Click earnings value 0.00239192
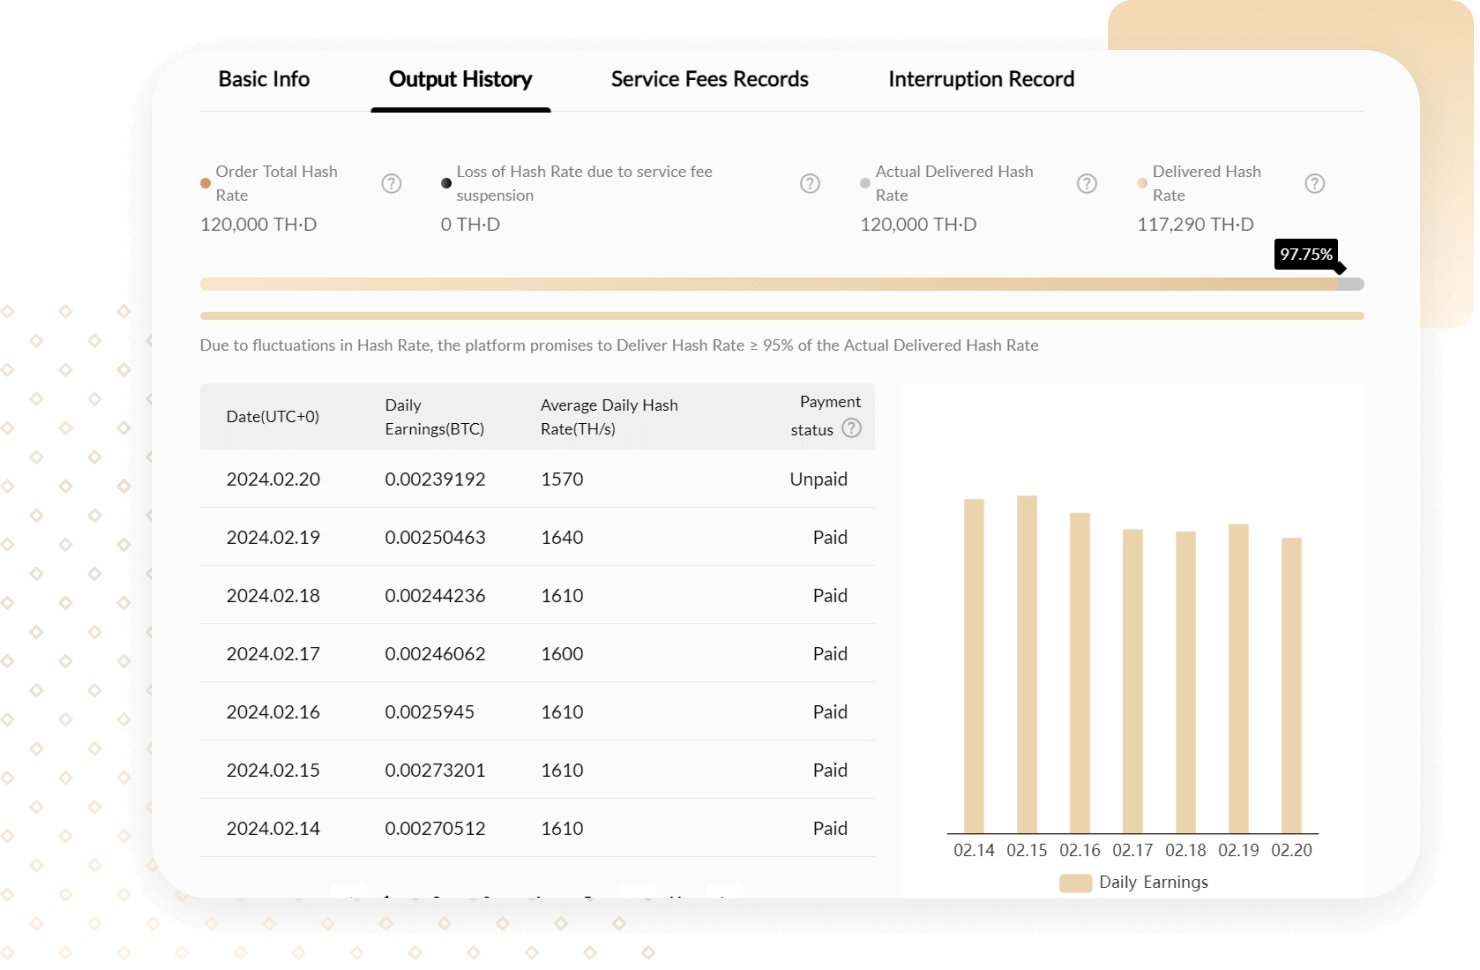 pos(435,479)
